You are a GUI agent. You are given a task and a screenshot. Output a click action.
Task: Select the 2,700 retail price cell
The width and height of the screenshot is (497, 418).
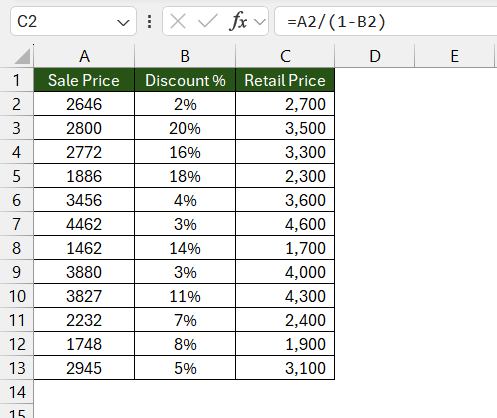pyautogui.click(x=285, y=104)
